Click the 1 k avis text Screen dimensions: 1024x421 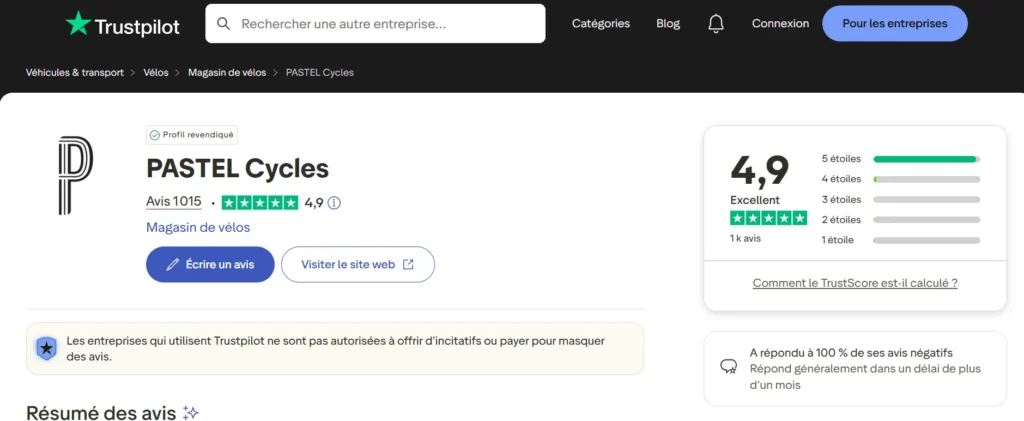pyautogui.click(x=745, y=238)
